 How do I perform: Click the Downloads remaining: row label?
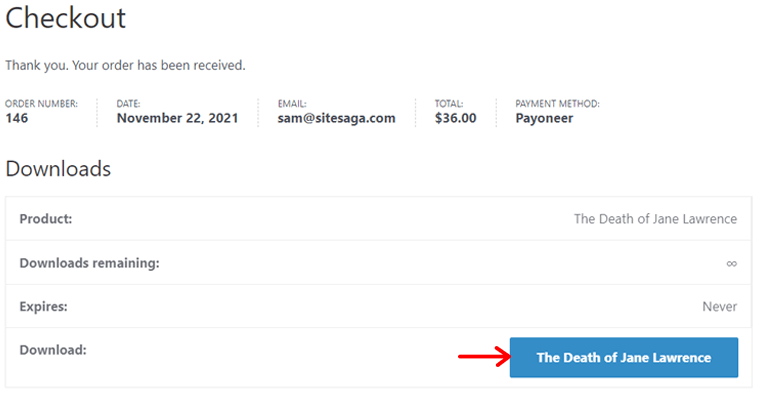click(89, 263)
